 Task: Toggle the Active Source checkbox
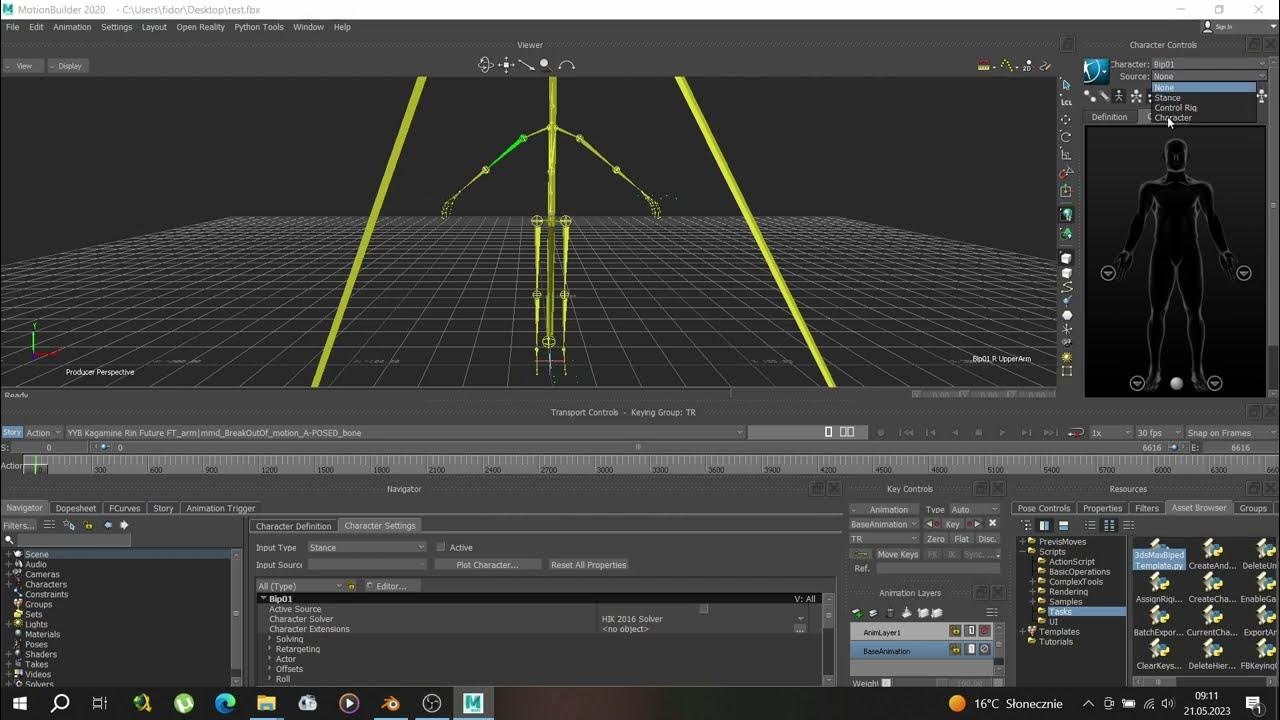pos(704,609)
